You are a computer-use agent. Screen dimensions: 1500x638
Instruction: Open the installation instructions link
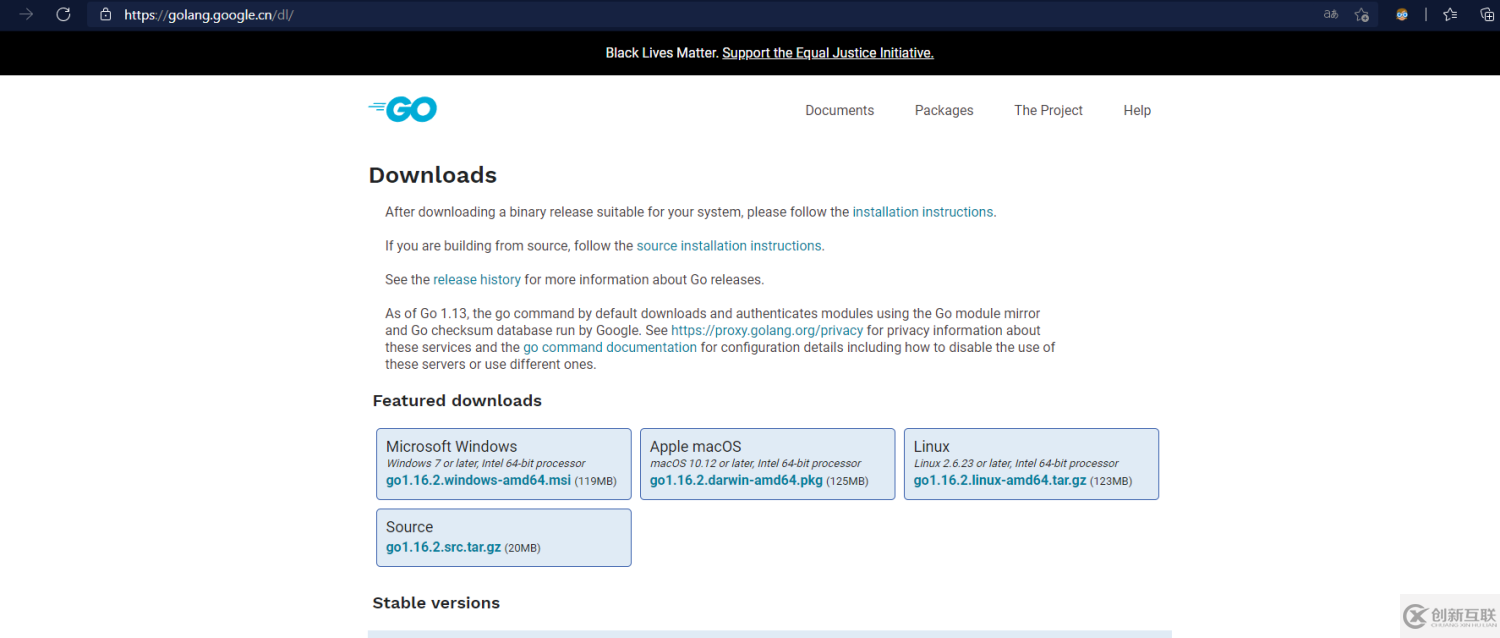point(923,212)
